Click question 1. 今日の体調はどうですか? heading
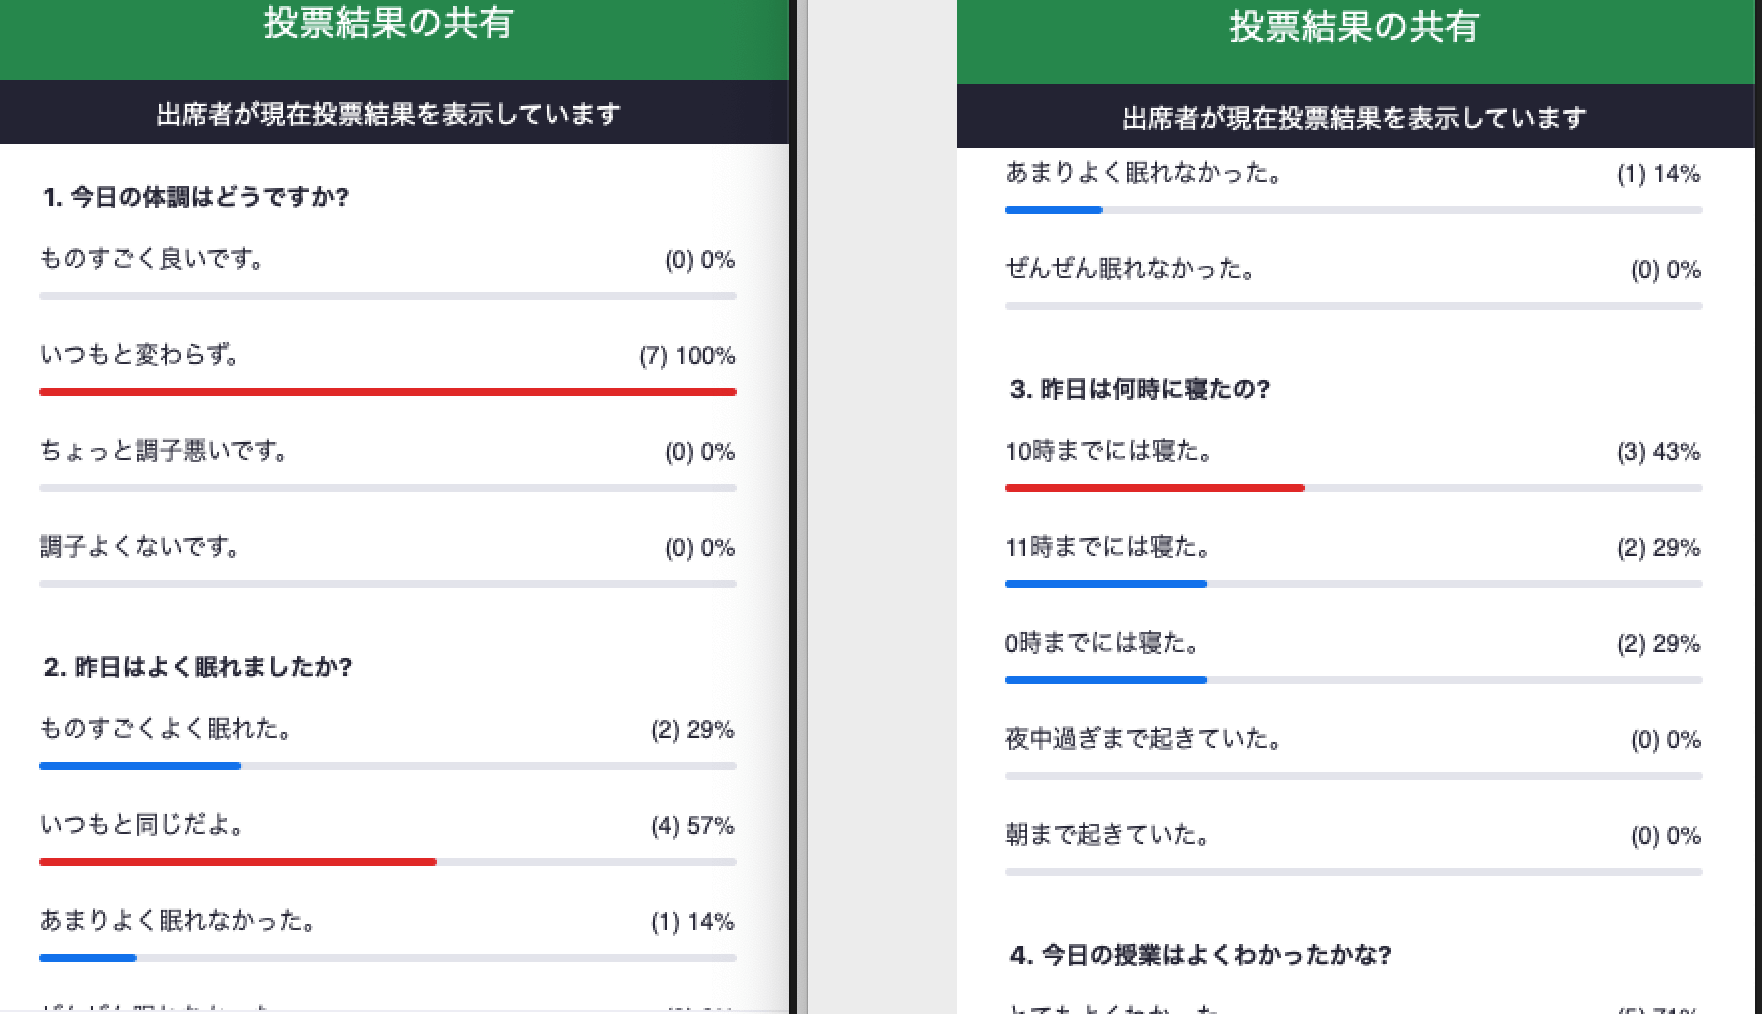 196,197
